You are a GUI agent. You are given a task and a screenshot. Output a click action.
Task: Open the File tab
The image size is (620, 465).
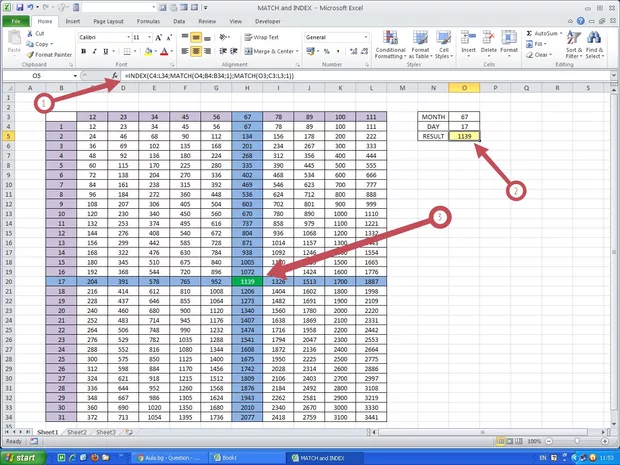[16, 21]
